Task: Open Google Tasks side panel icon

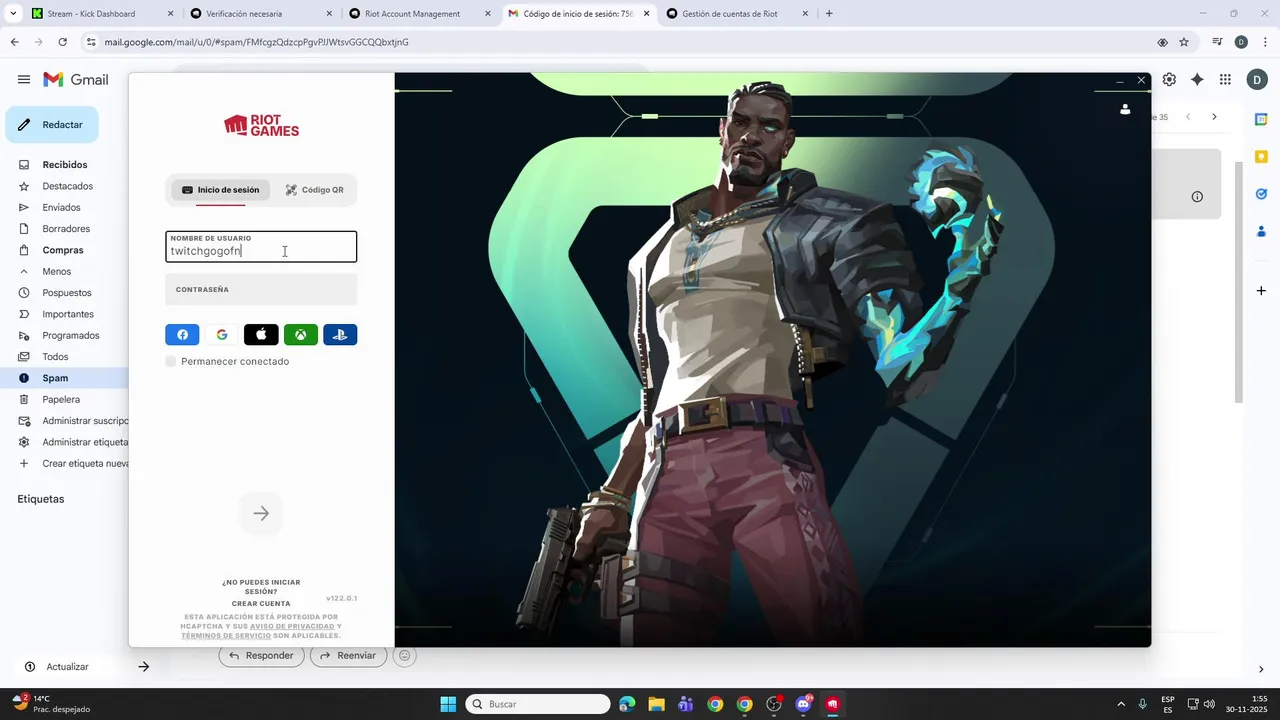Action: (x=1261, y=194)
